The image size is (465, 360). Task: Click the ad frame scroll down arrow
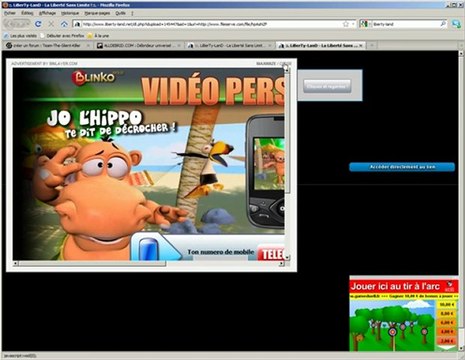coord(287,257)
